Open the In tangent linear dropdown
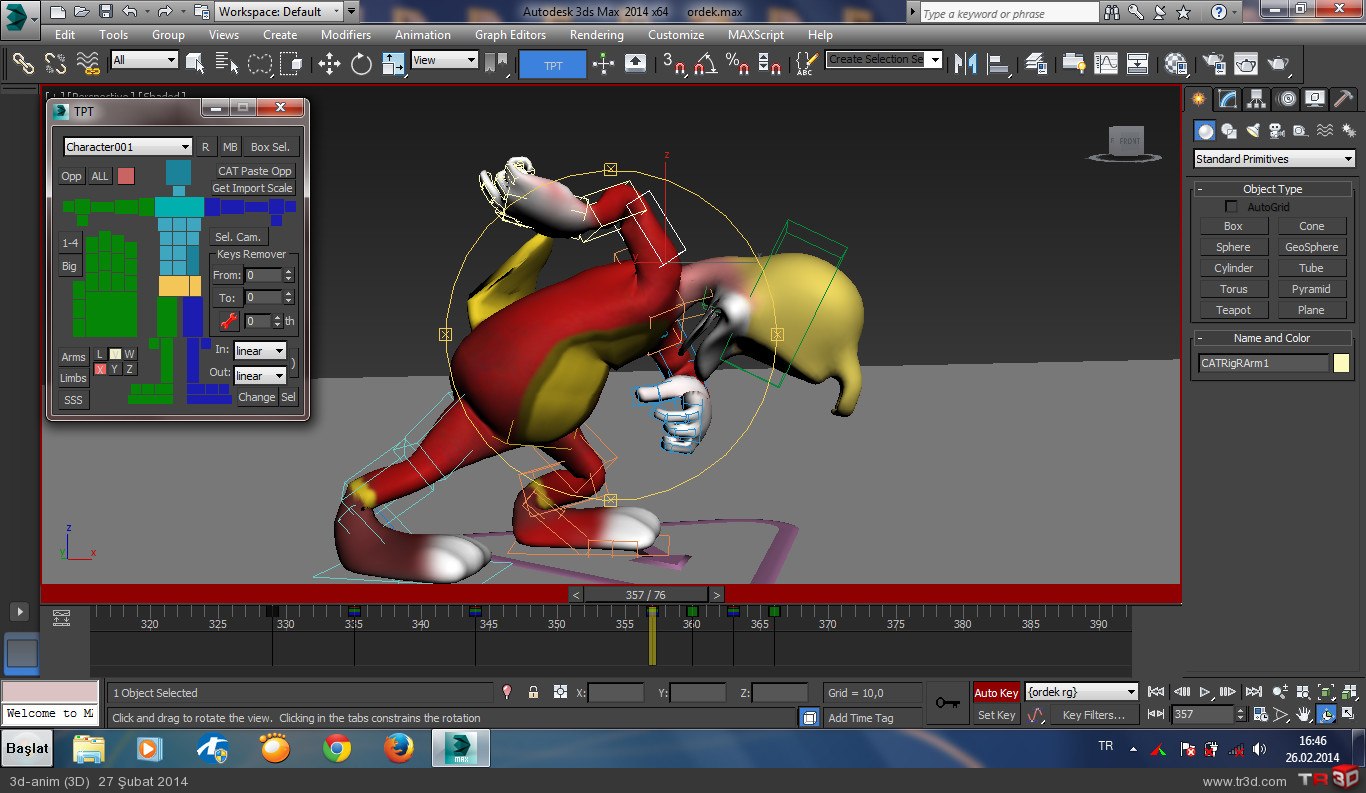Image resolution: width=1366 pixels, height=793 pixels. coord(260,351)
